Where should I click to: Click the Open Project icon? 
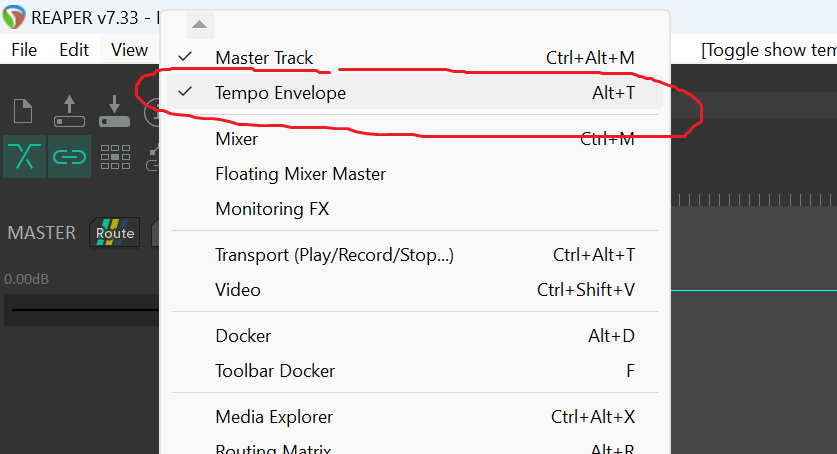(x=69, y=111)
